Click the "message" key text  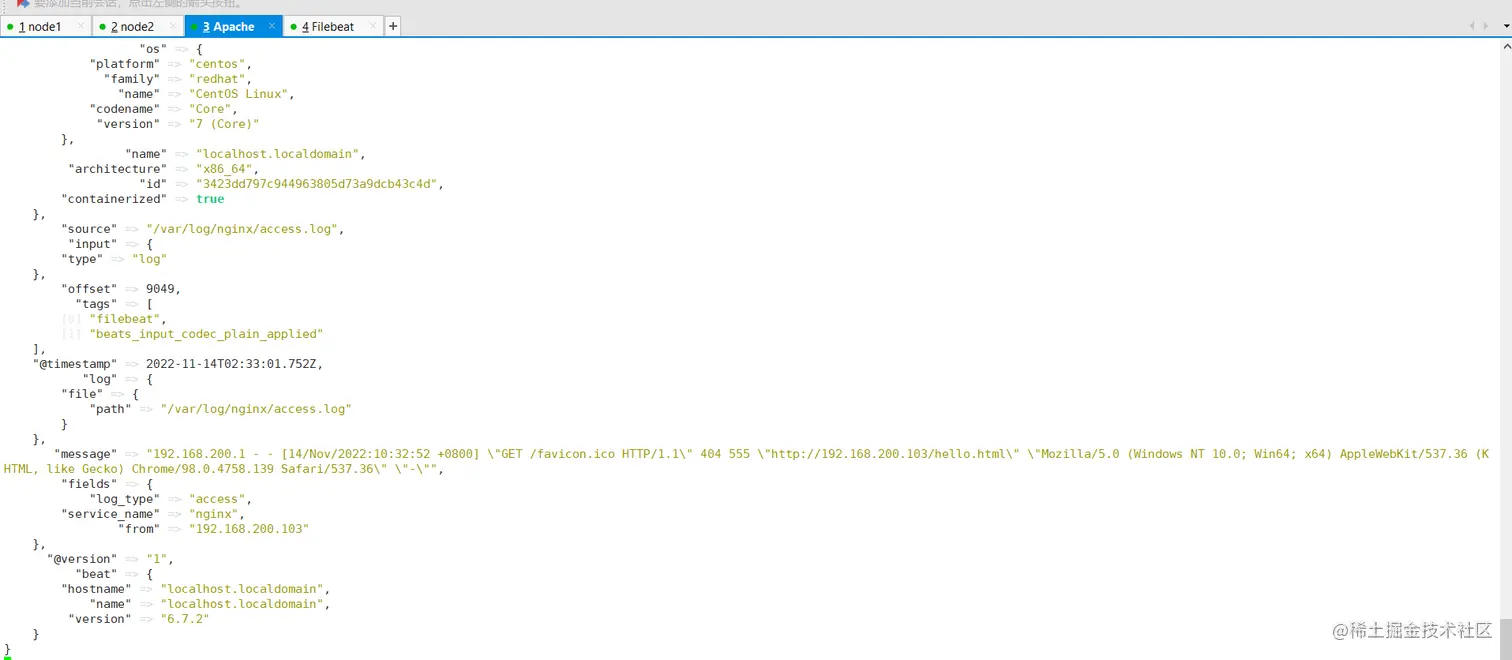(86, 454)
